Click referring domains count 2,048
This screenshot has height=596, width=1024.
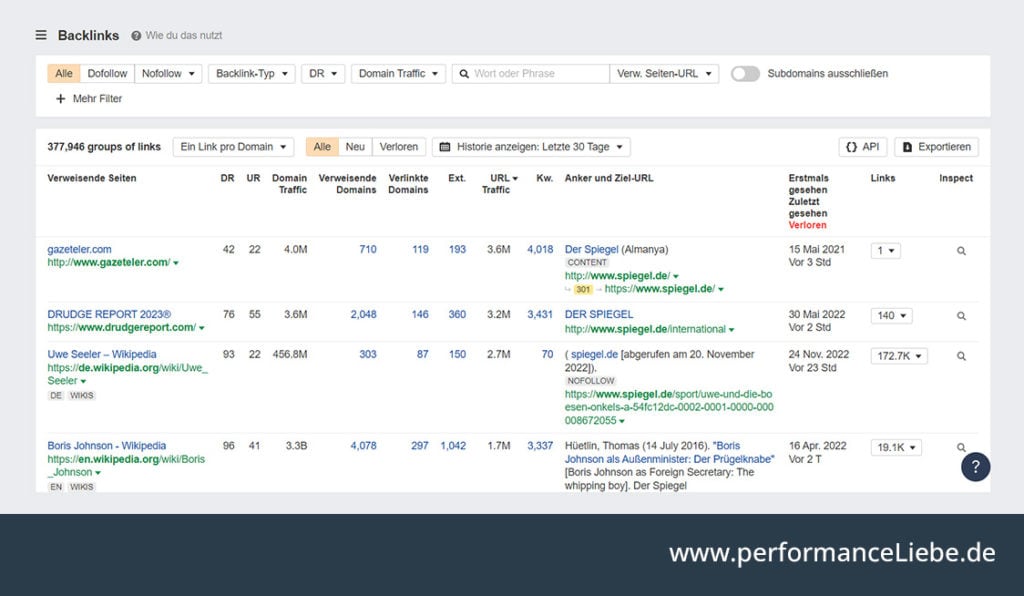click(x=363, y=314)
